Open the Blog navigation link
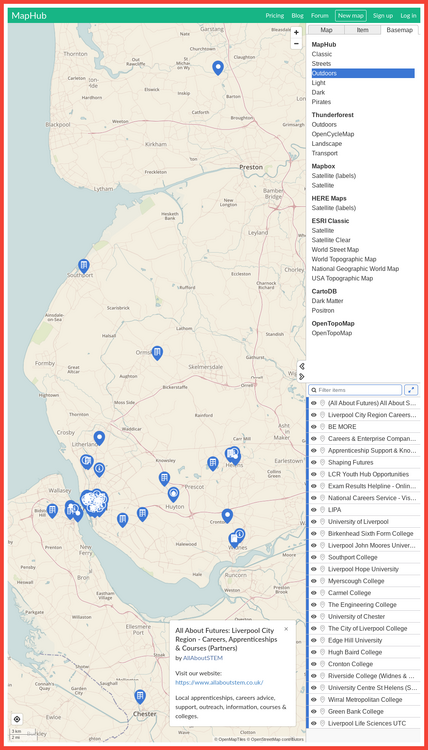The height and width of the screenshot is (750, 428). click(x=297, y=16)
